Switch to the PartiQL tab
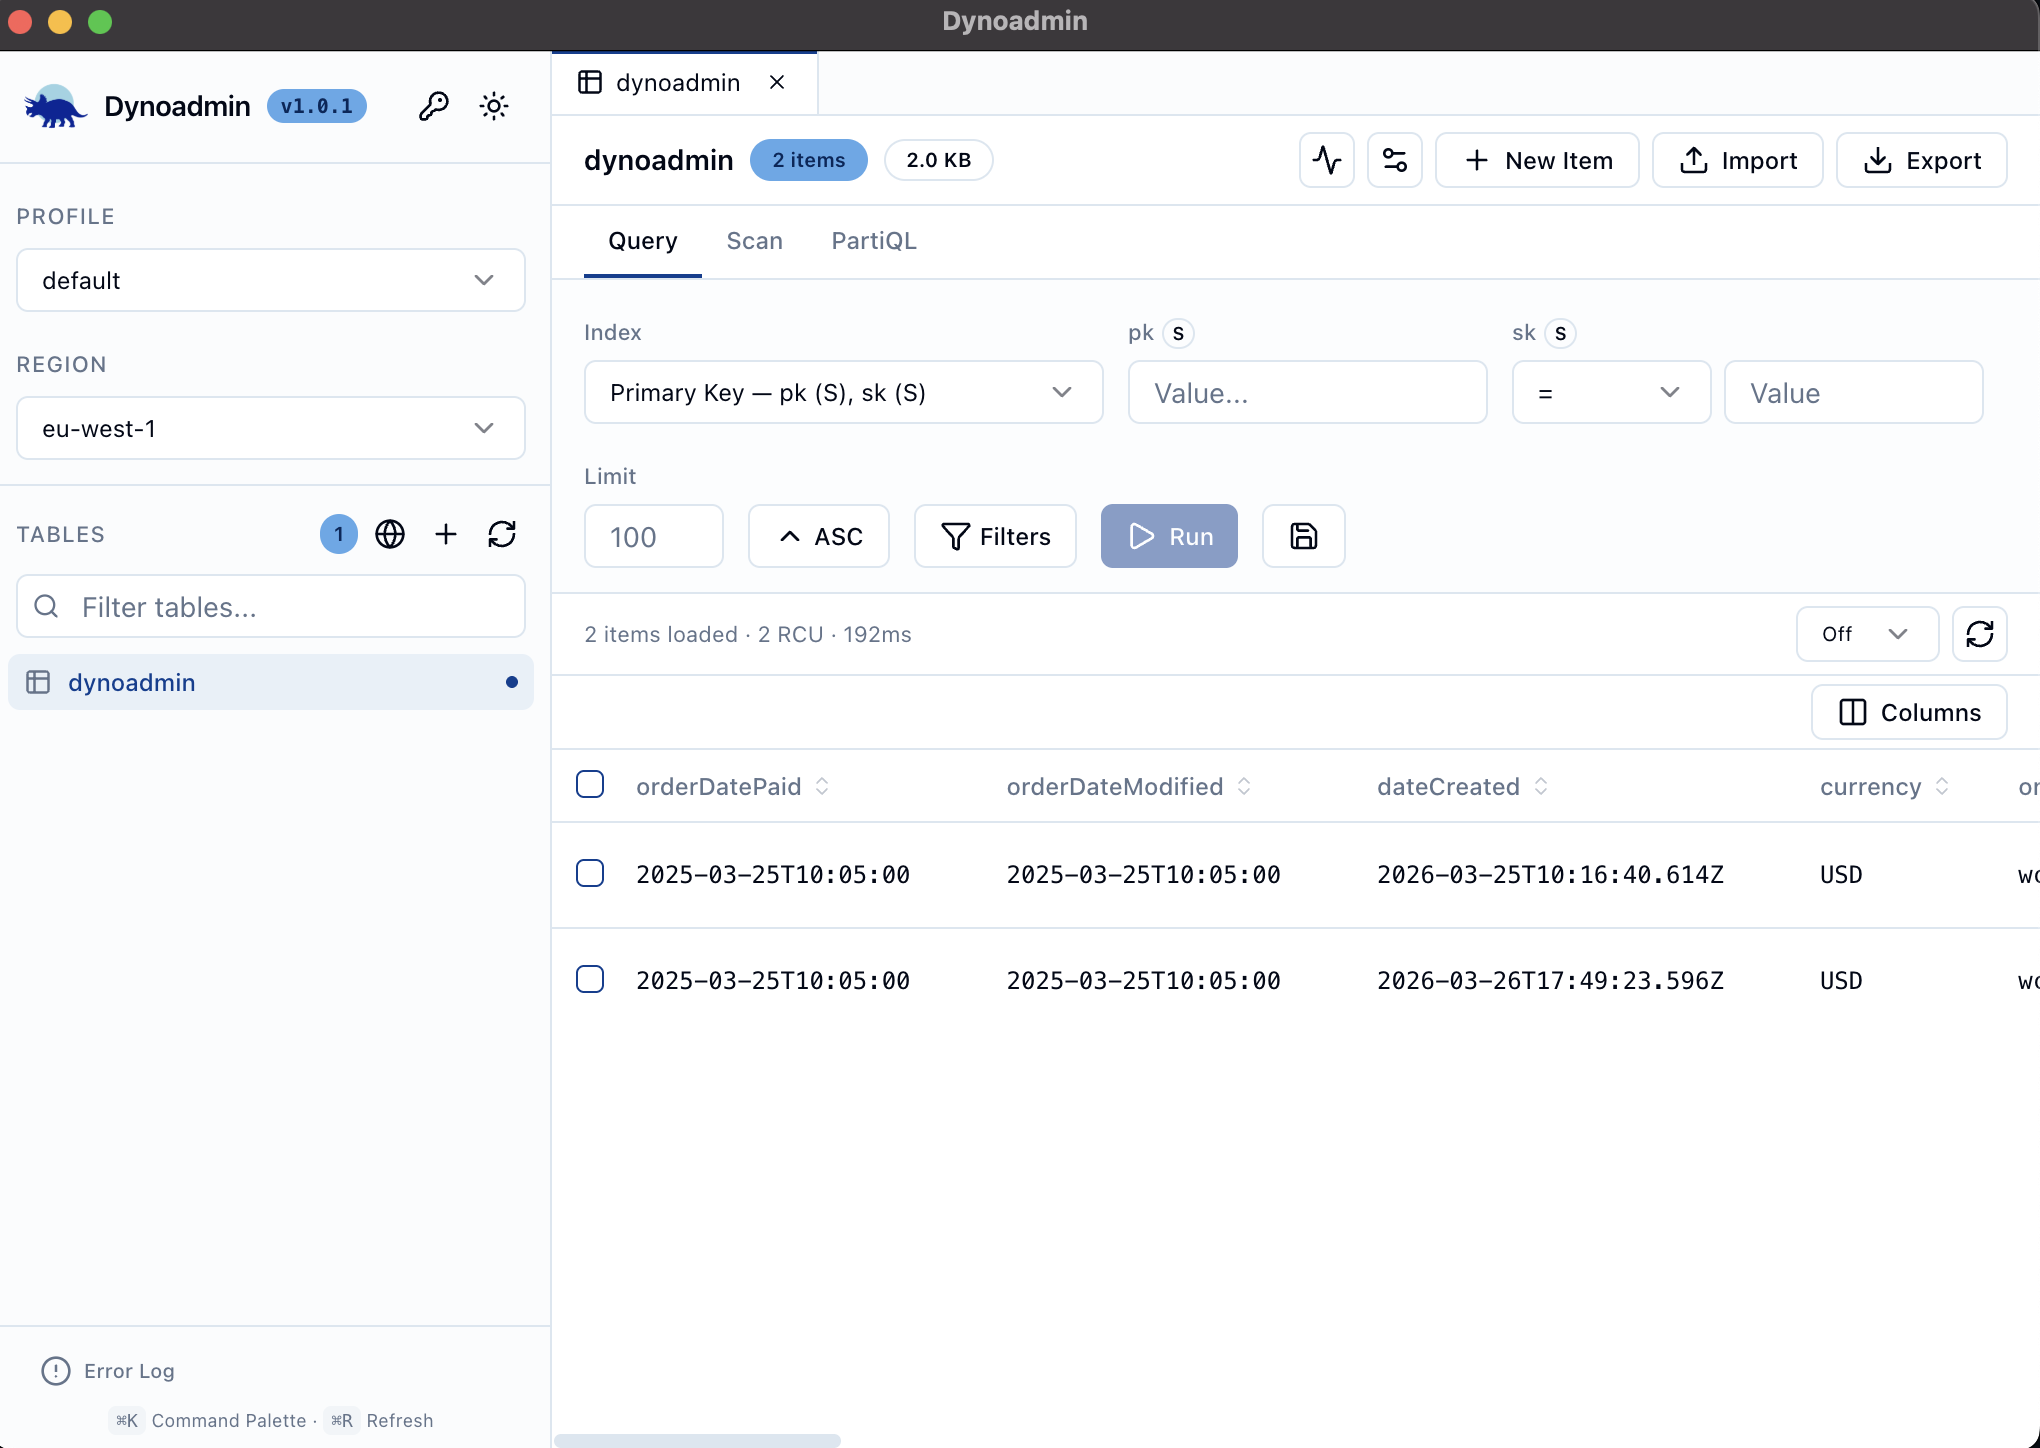The image size is (2040, 1448). [x=873, y=241]
